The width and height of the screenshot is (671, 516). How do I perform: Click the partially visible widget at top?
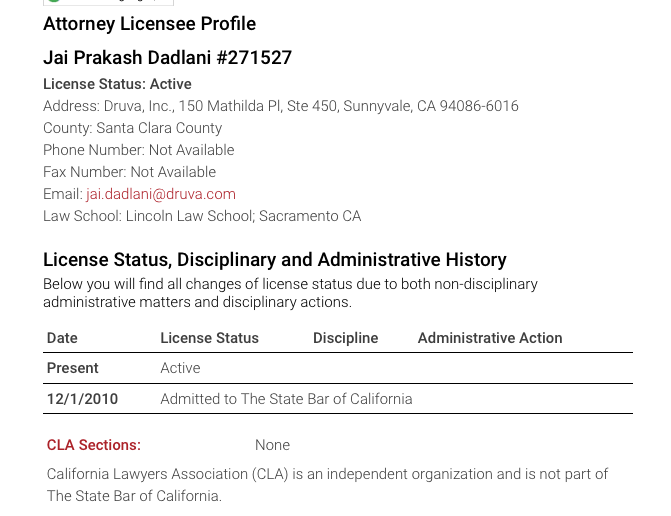coord(108,3)
